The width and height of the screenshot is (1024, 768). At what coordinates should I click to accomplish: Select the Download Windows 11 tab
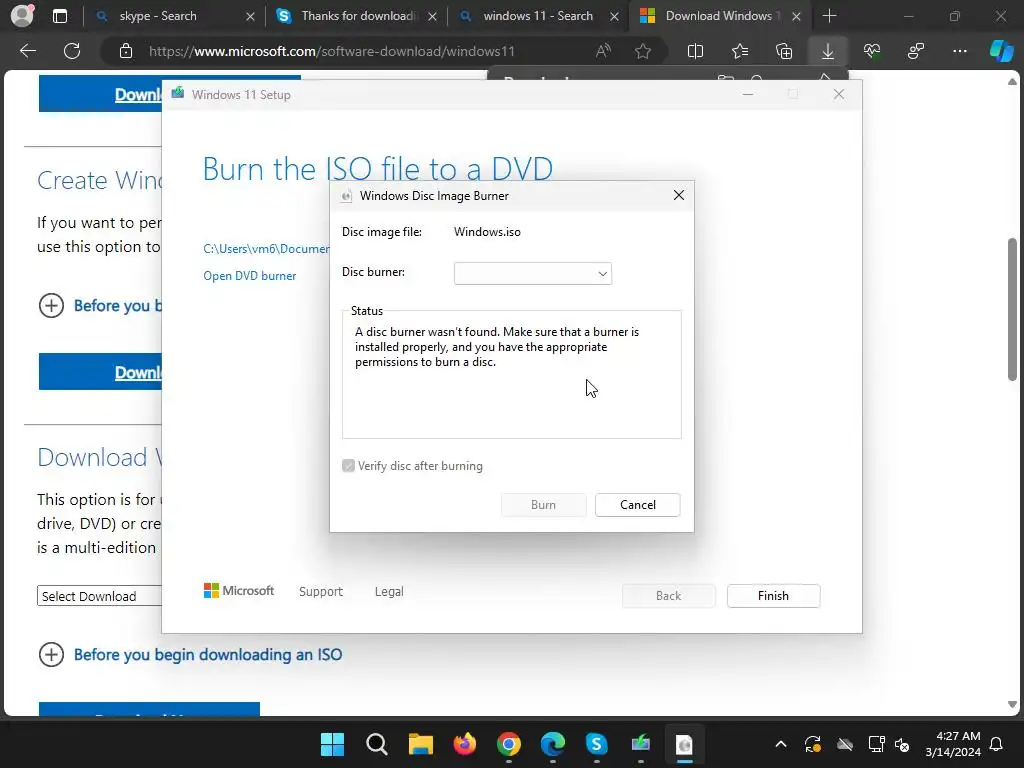(718, 16)
